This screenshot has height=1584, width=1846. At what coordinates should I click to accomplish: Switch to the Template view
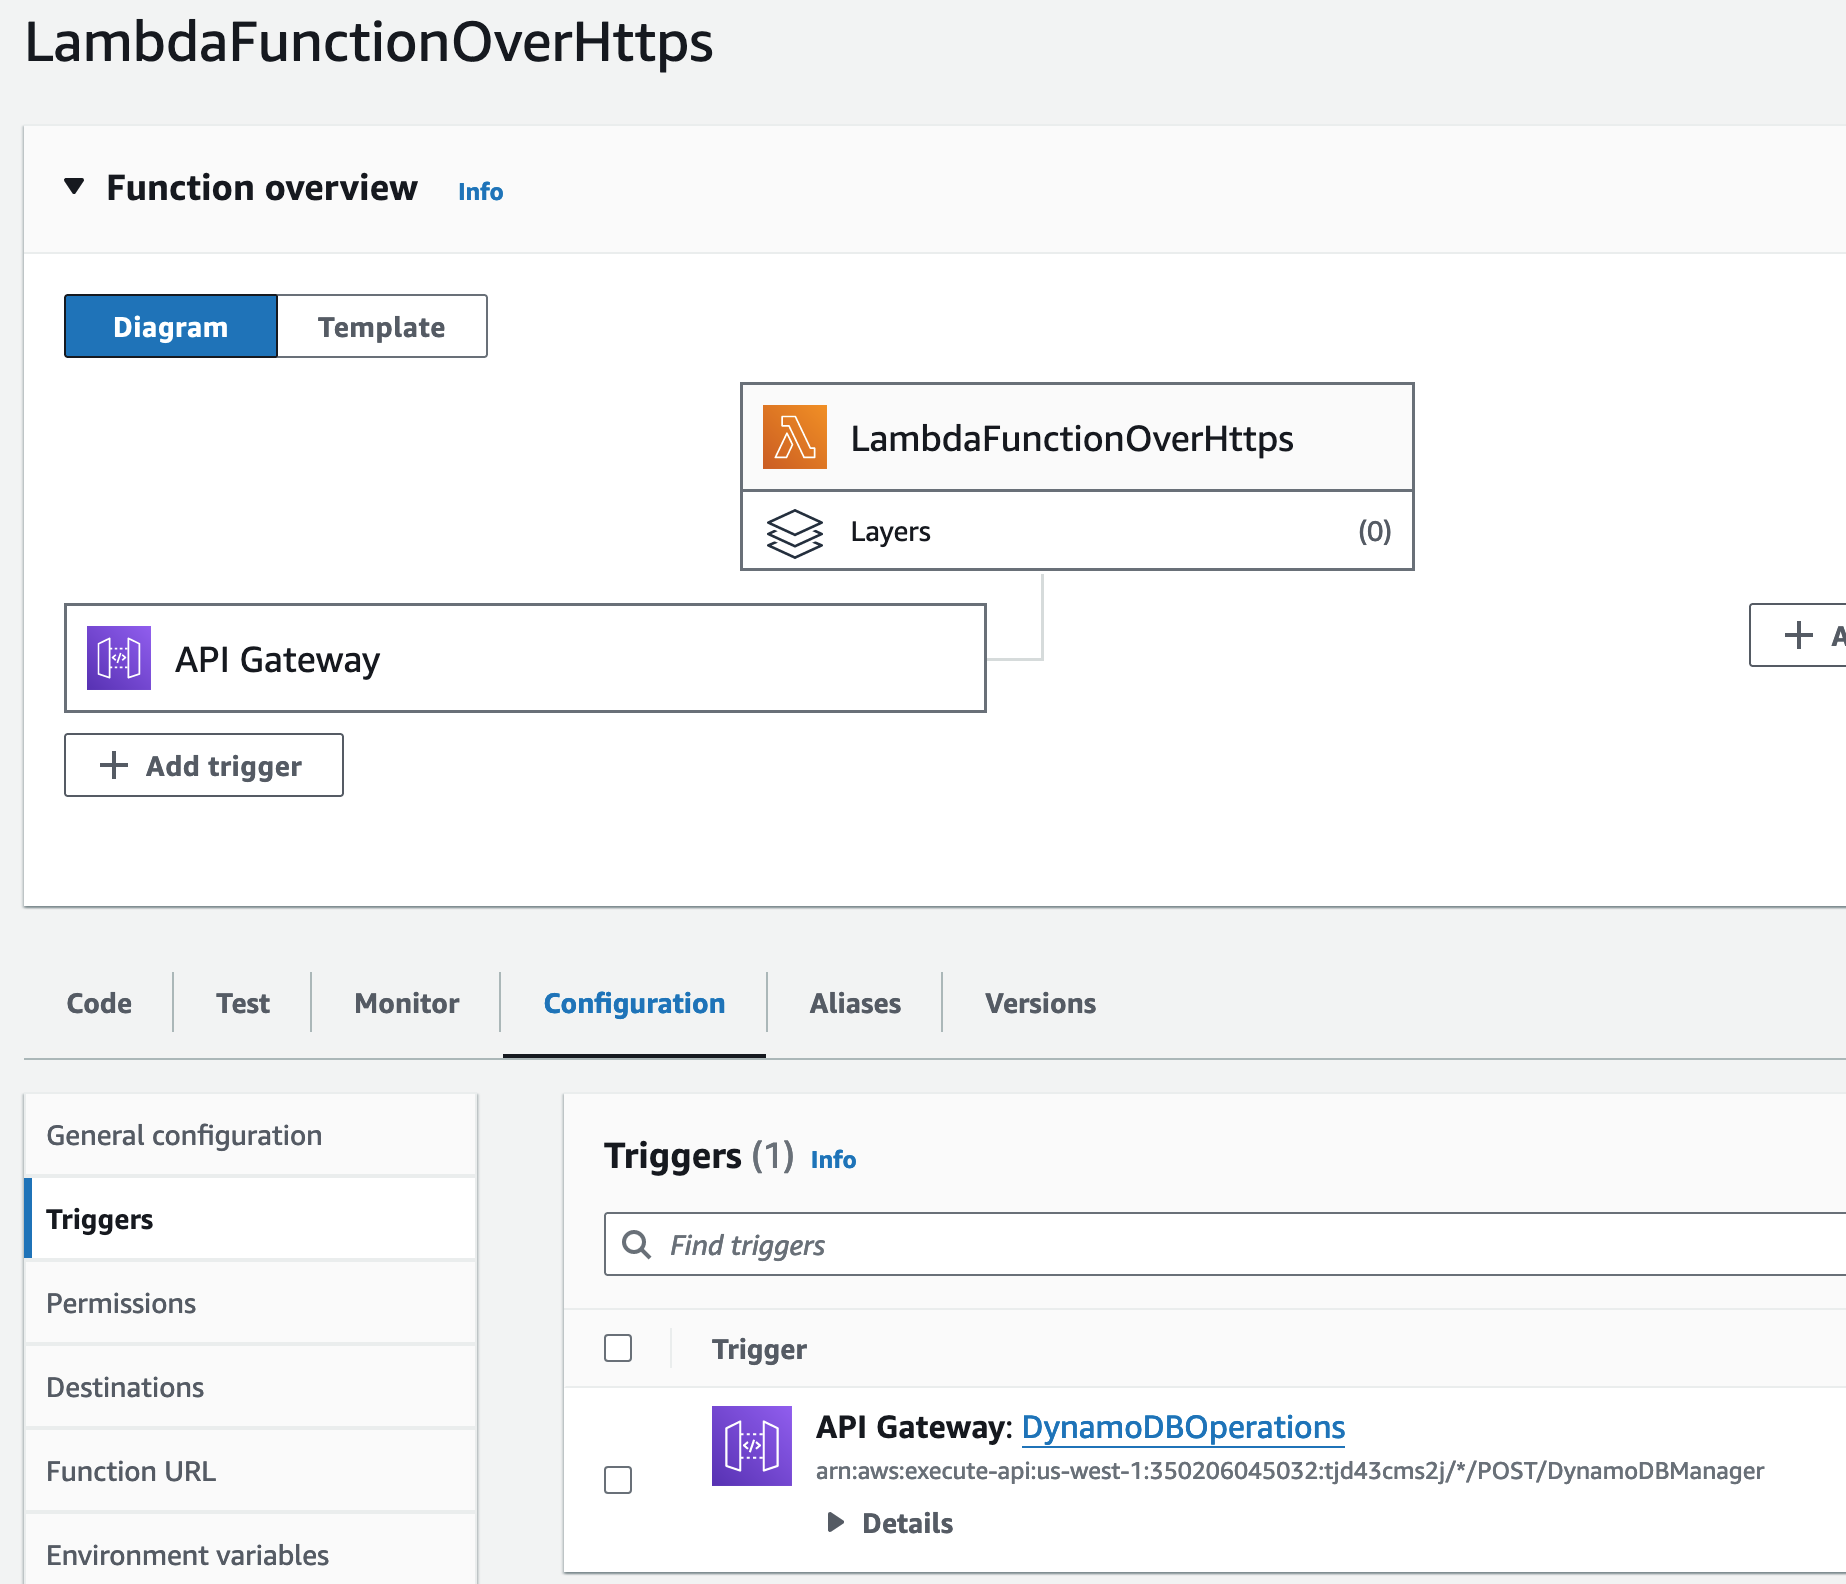coord(382,326)
